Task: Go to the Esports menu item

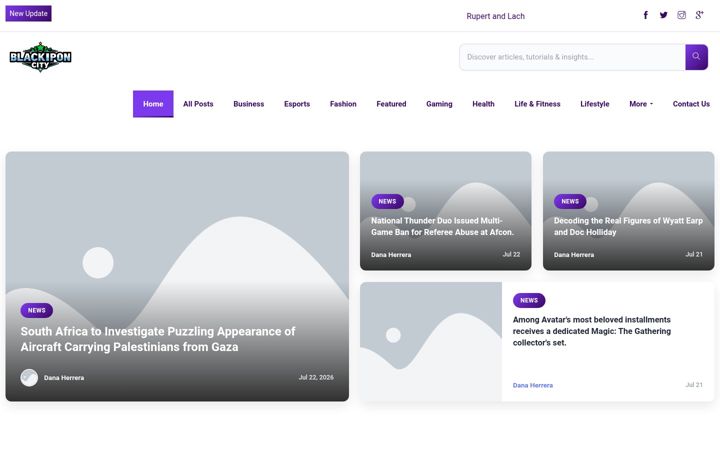Action: tap(297, 104)
